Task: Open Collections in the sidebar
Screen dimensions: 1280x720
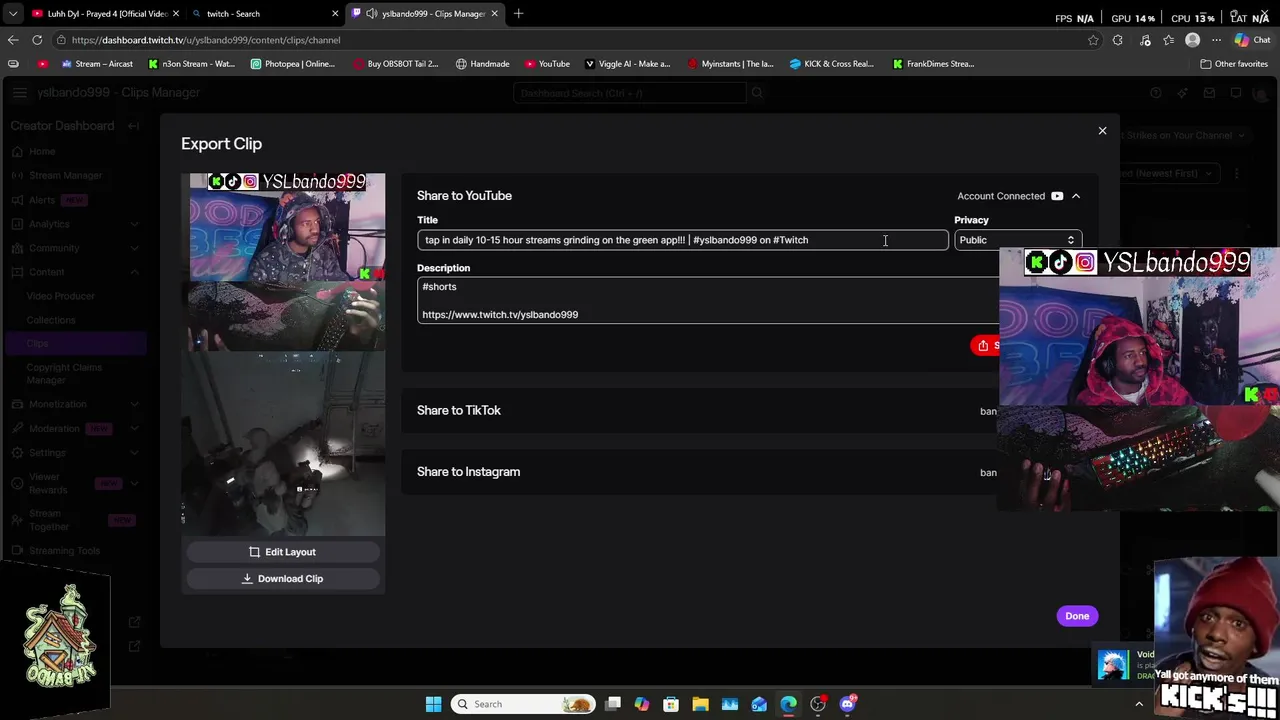Action: tap(51, 320)
